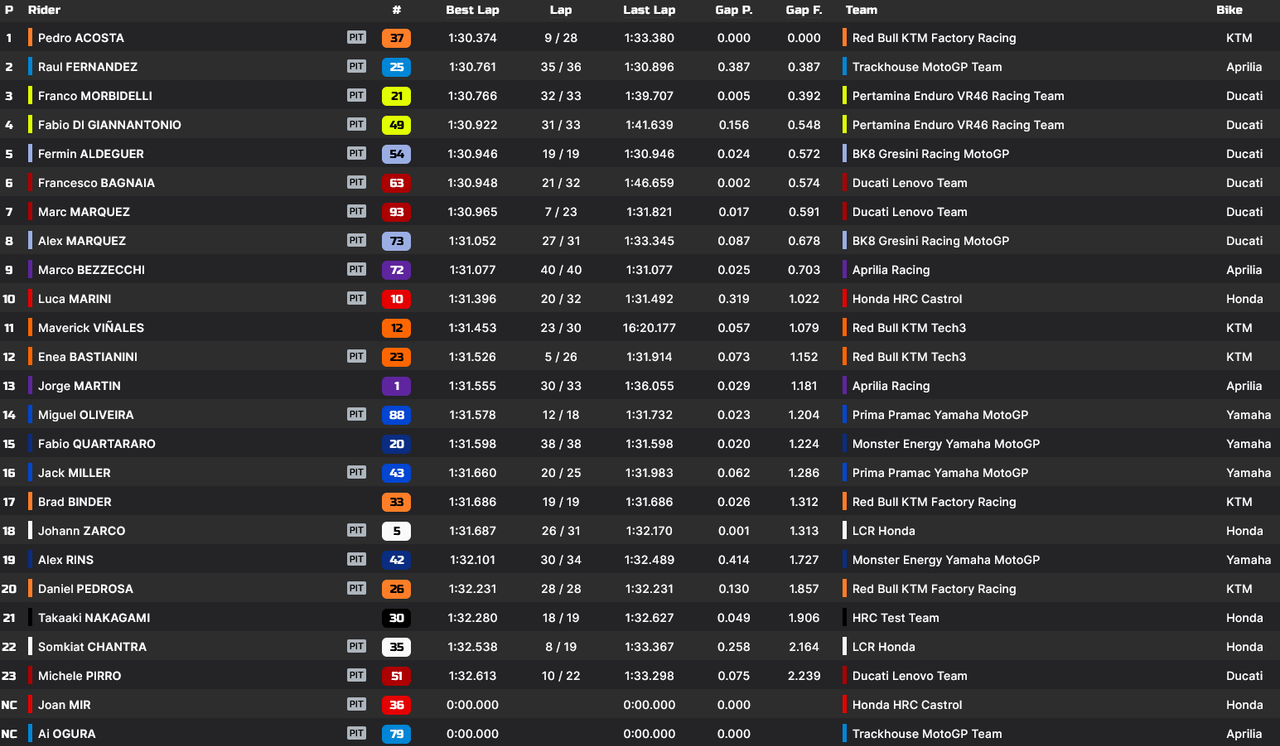Click HRC Test Team entry
This screenshot has height=746, width=1280.
[x=895, y=618]
